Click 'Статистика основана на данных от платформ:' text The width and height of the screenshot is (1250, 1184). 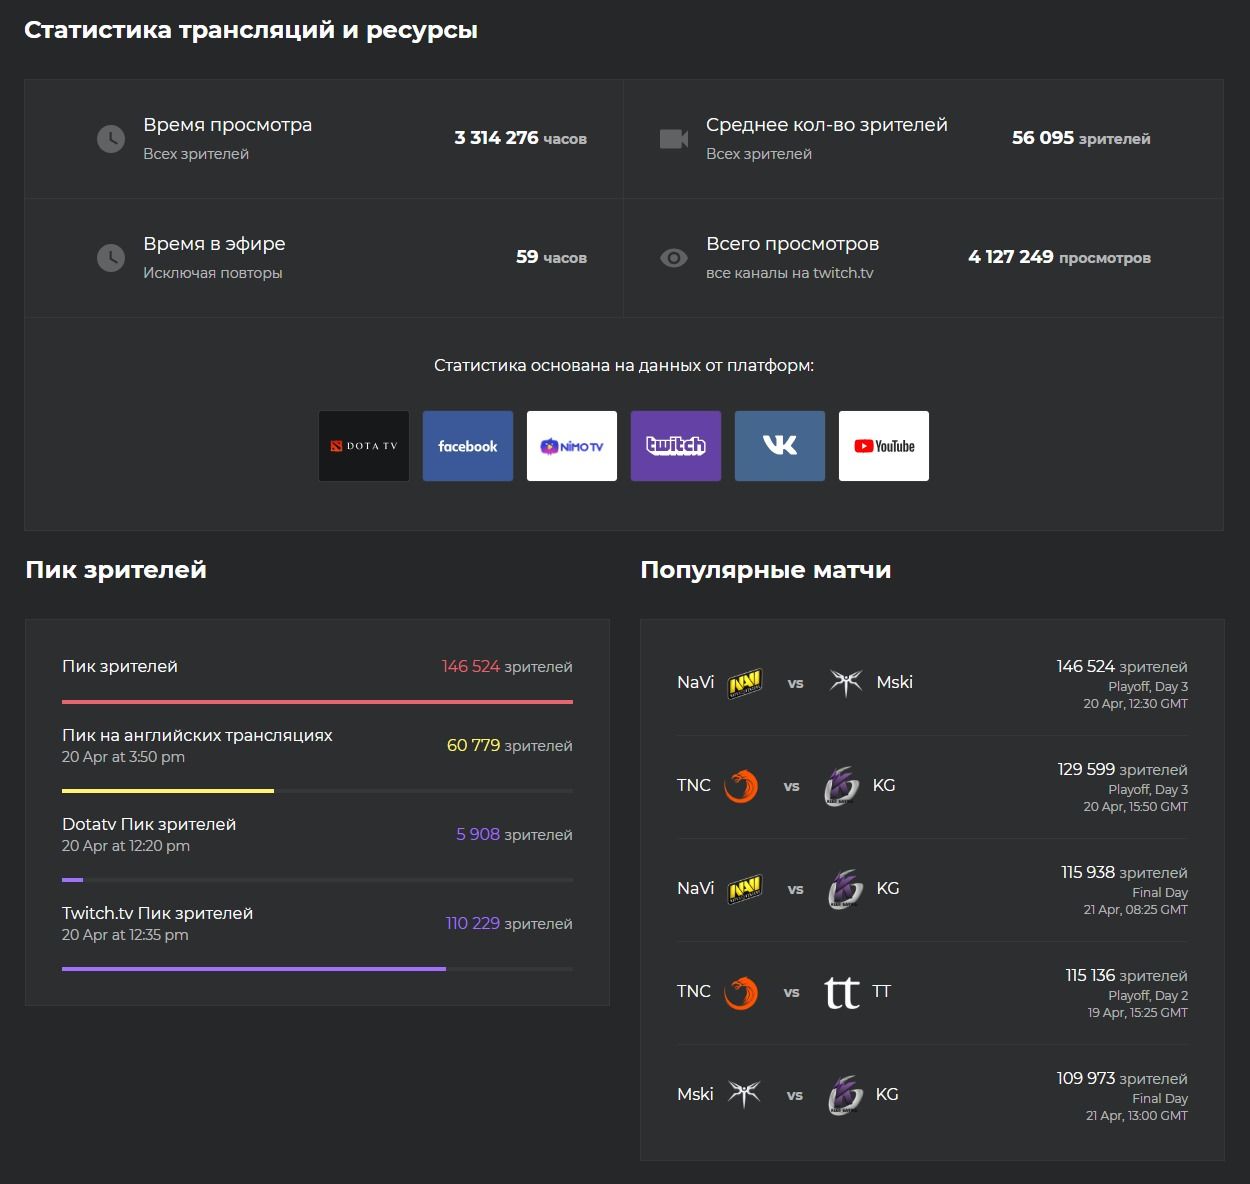[x=624, y=366]
